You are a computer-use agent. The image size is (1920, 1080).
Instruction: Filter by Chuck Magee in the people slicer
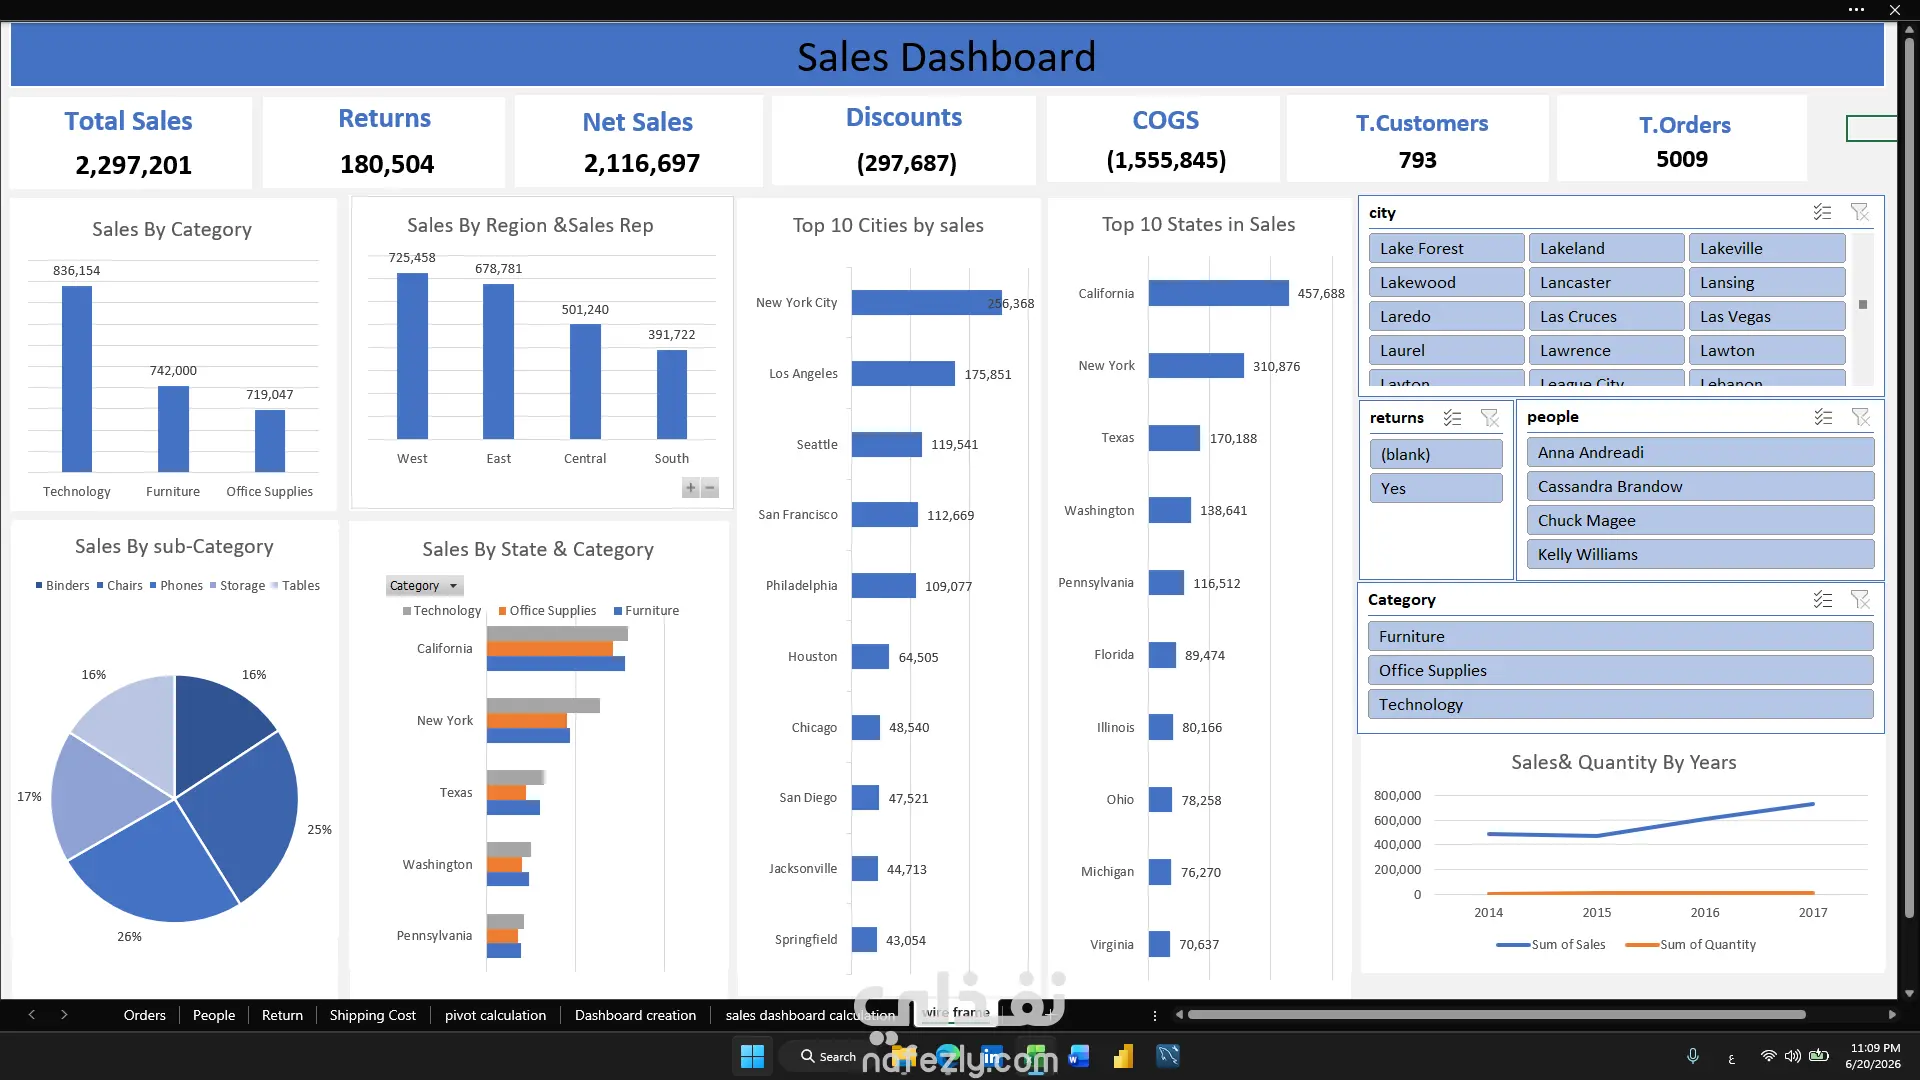[1700, 520]
